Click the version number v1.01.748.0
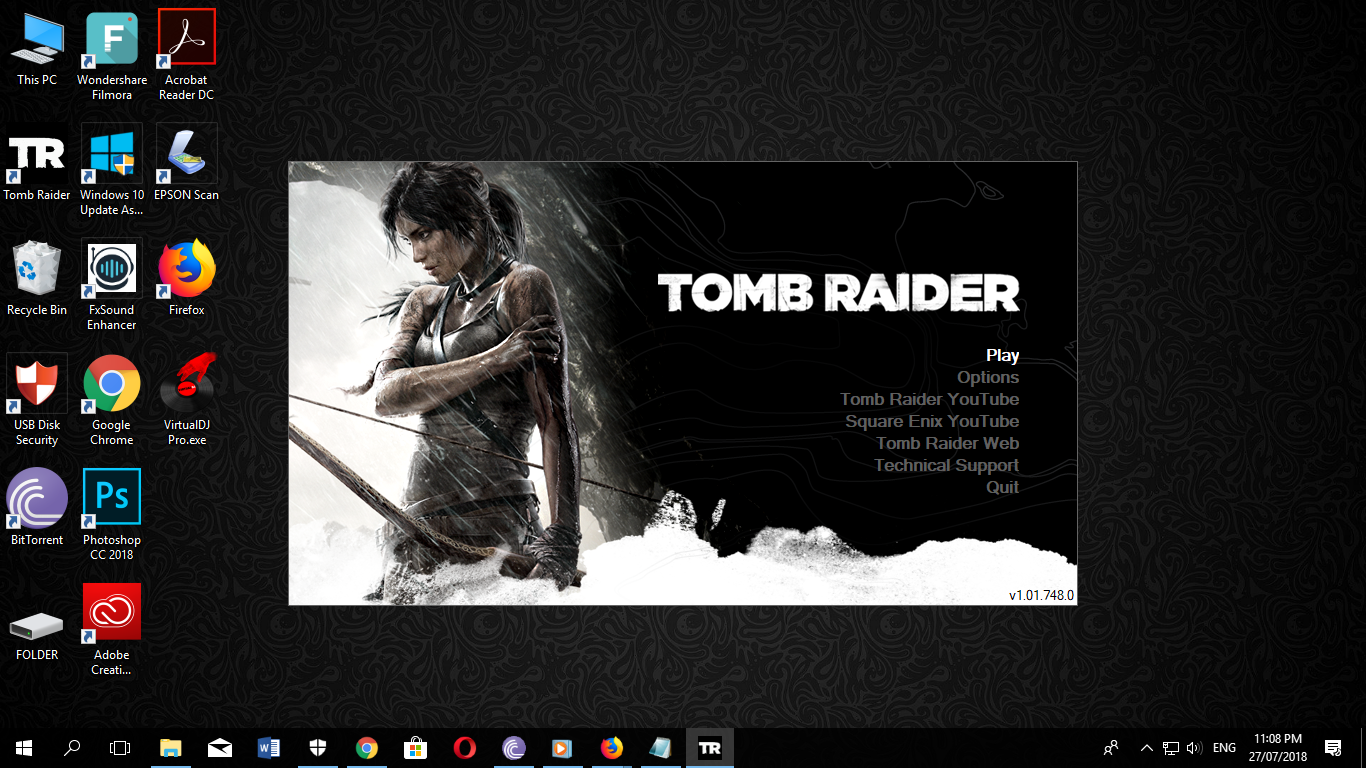The width and height of the screenshot is (1366, 768). pos(1041,595)
